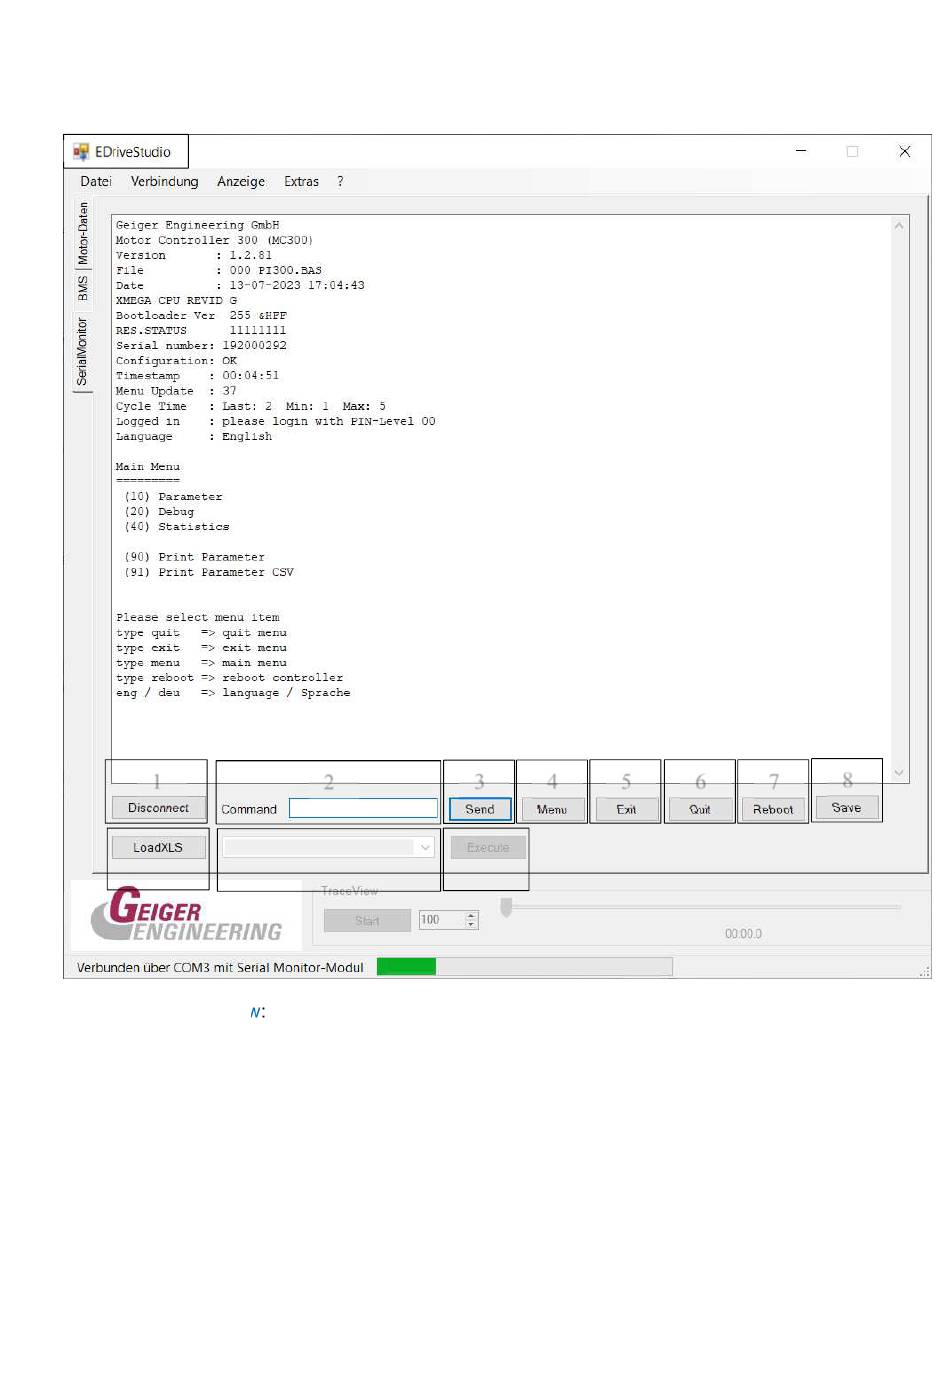The image size is (950, 1398).
Task: Click the 'Main Menu' heading in terminal
Action: tap(147, 466)
